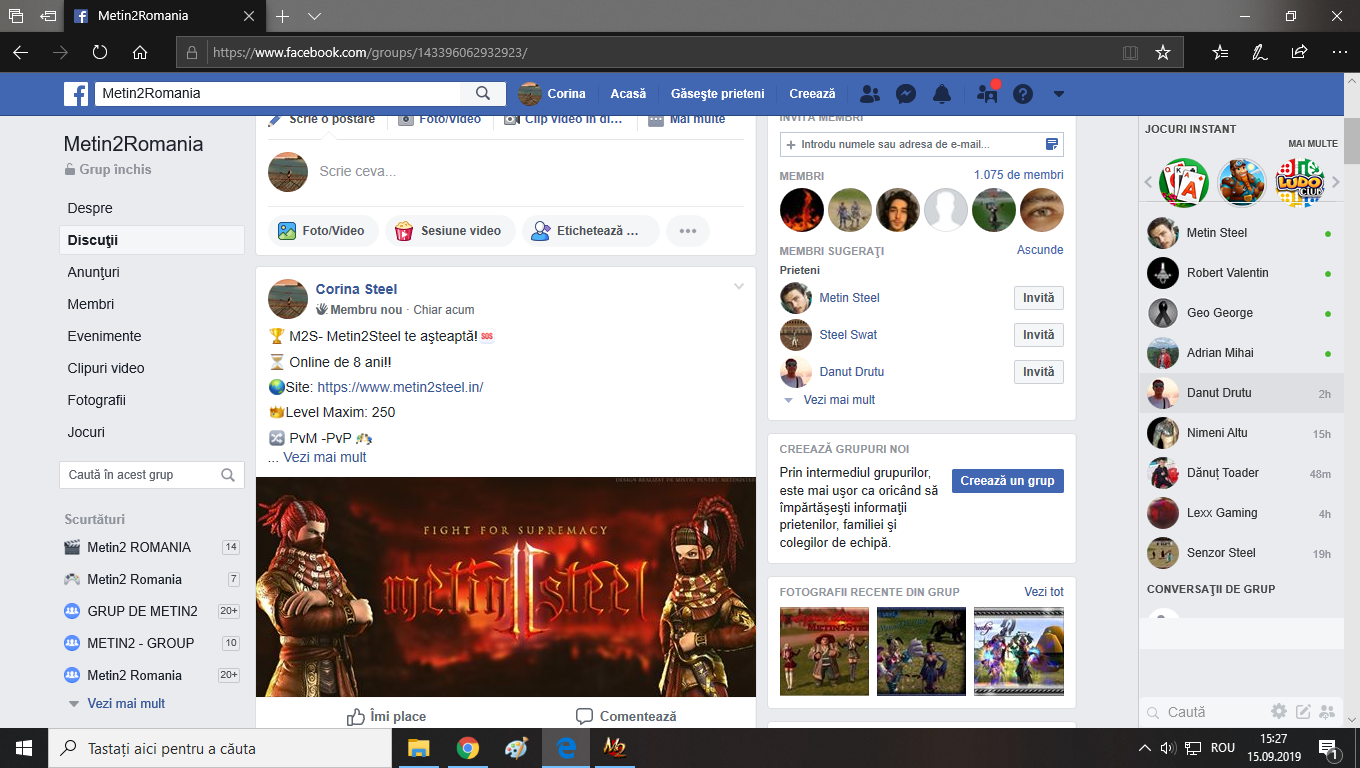Viewport: 1360px width, 768px height.
Task: Add page to favorites star icon
Action: click(x=1162, y=52)
